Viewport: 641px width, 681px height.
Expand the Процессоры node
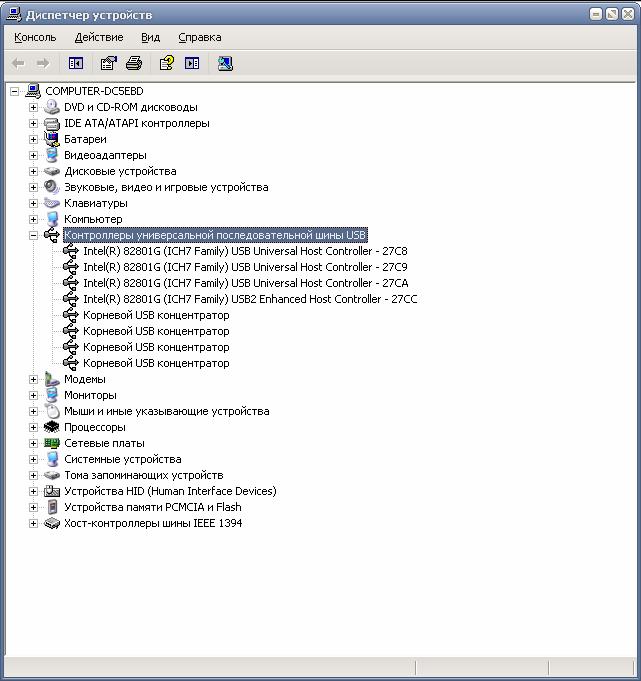point(33,427)
